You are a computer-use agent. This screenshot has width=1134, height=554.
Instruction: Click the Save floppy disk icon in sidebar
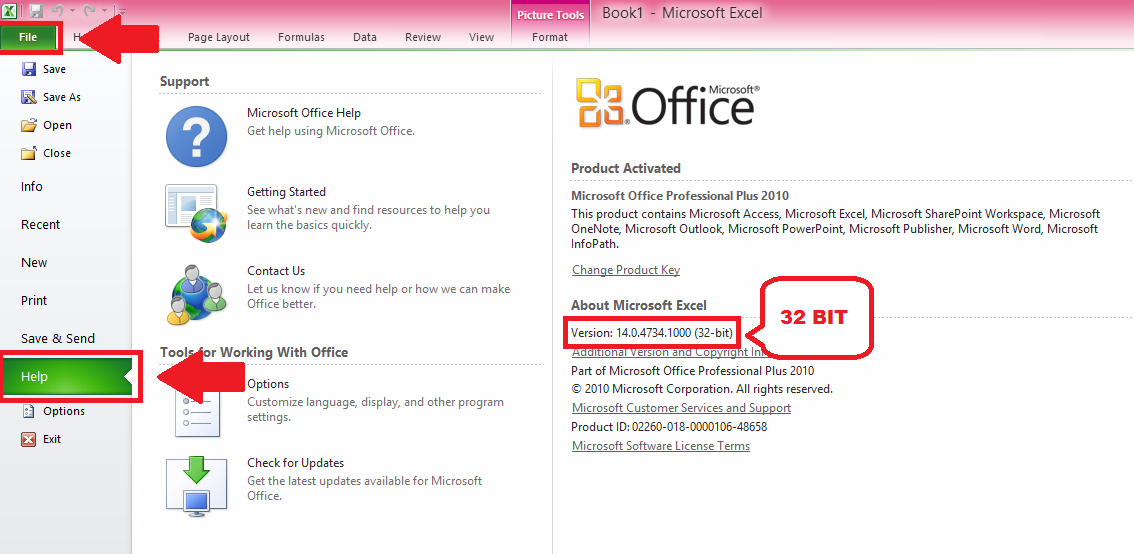[29, 69]
